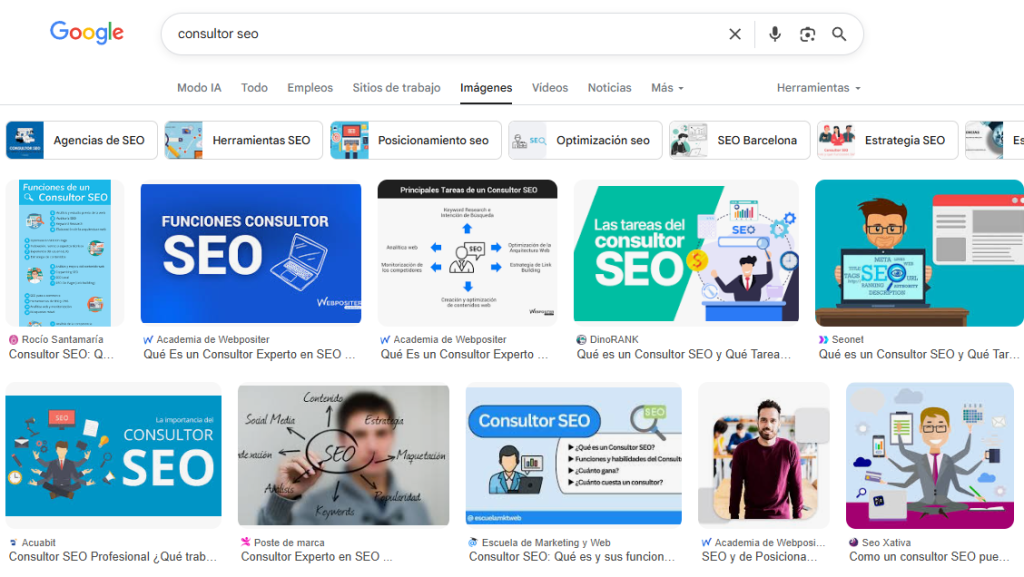This screenshot has height=577, width=1024.
Task: Open the blue Funciones Consultor SEO image
Action: point(251,253)
